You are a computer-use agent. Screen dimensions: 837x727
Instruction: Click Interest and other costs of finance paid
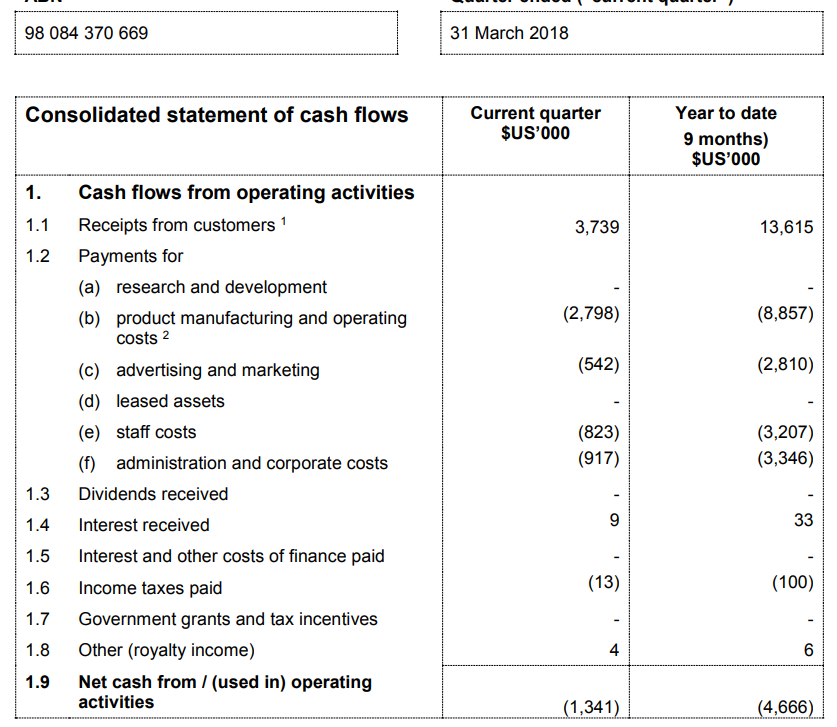coord(231,556)
